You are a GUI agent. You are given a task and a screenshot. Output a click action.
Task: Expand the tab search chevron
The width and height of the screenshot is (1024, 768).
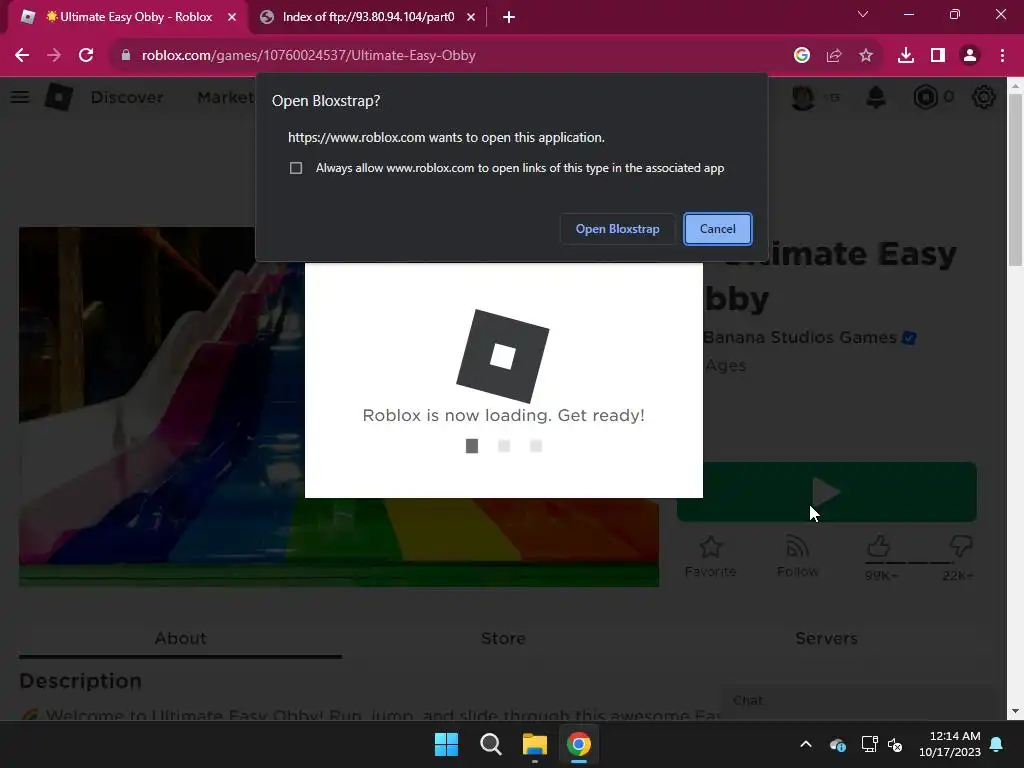coord(863,14)
